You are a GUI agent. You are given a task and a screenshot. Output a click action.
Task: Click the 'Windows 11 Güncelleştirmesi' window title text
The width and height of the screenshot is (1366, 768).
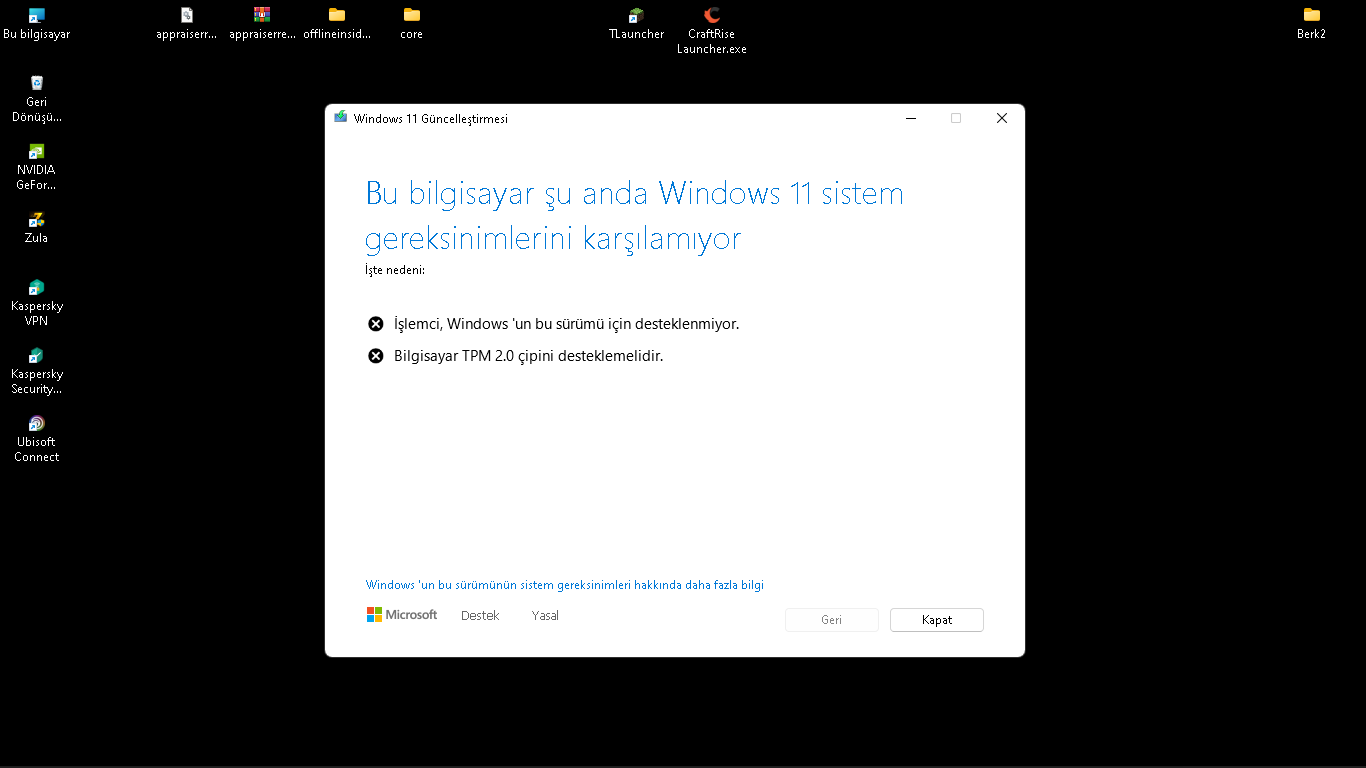pos(431,119)
